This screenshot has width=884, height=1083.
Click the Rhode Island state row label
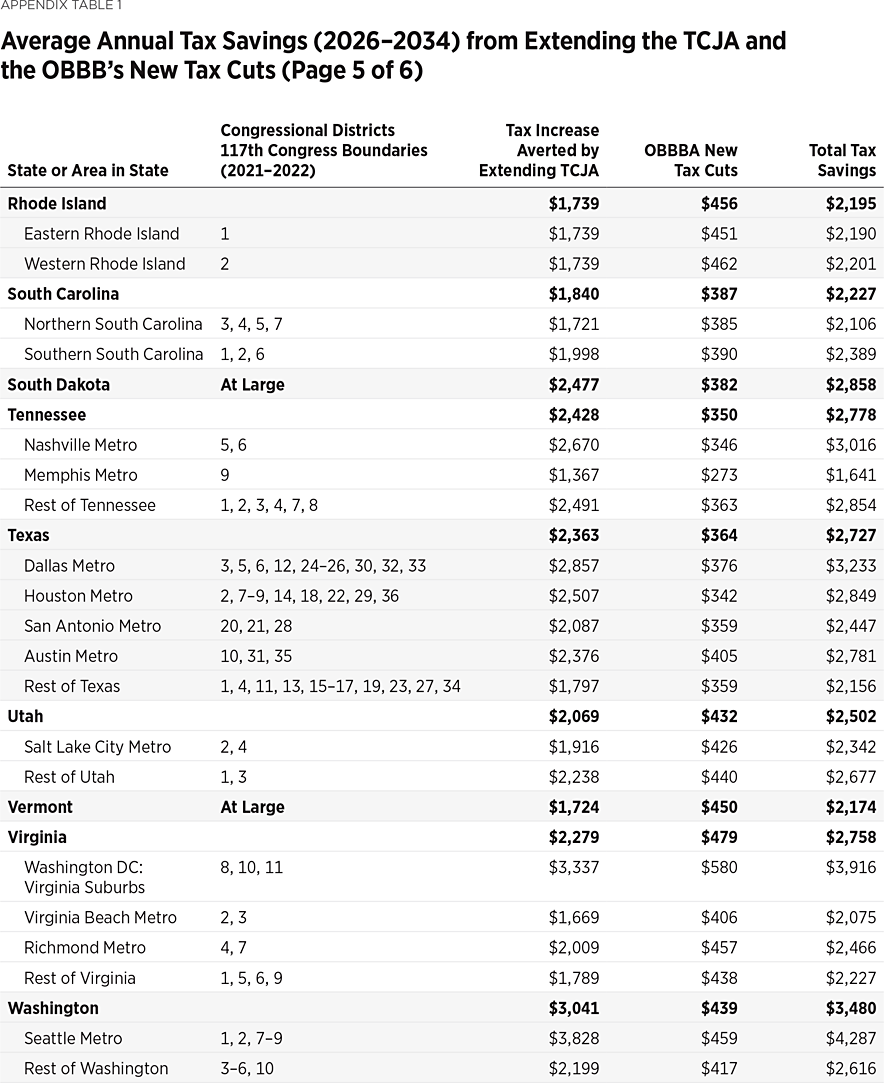tap(57, 203)
